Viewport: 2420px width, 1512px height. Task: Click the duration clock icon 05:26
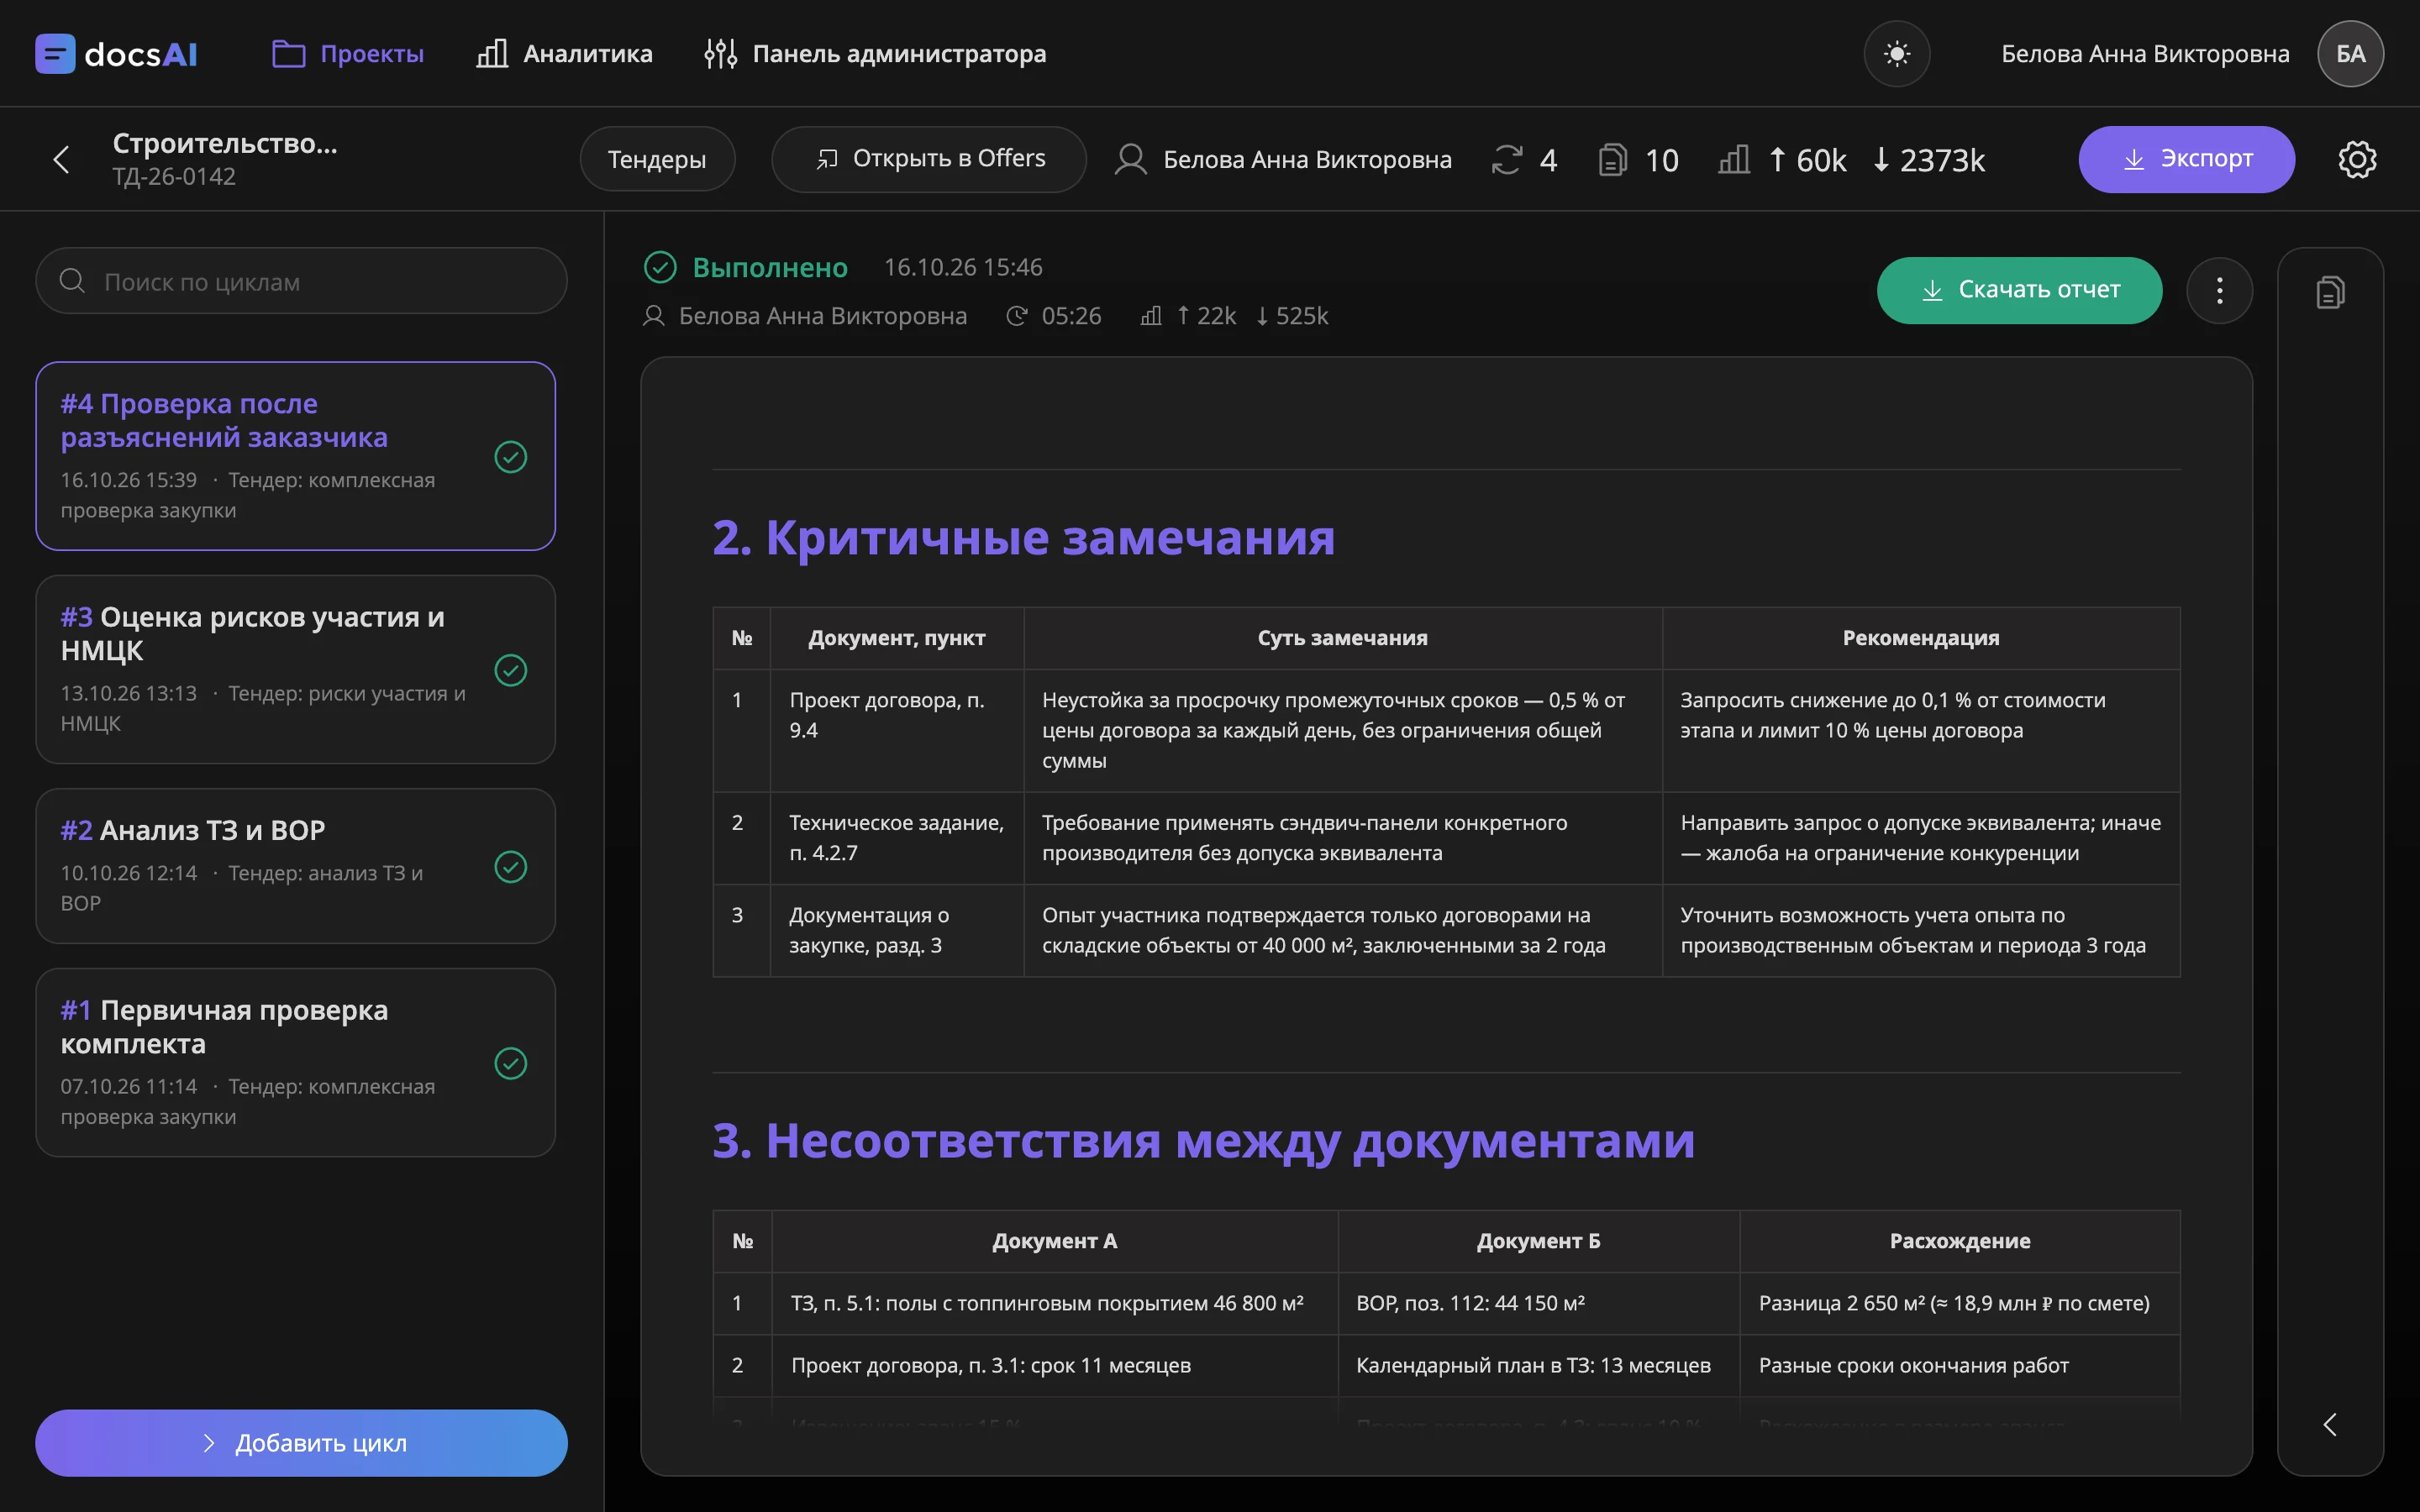point(1017,316)
